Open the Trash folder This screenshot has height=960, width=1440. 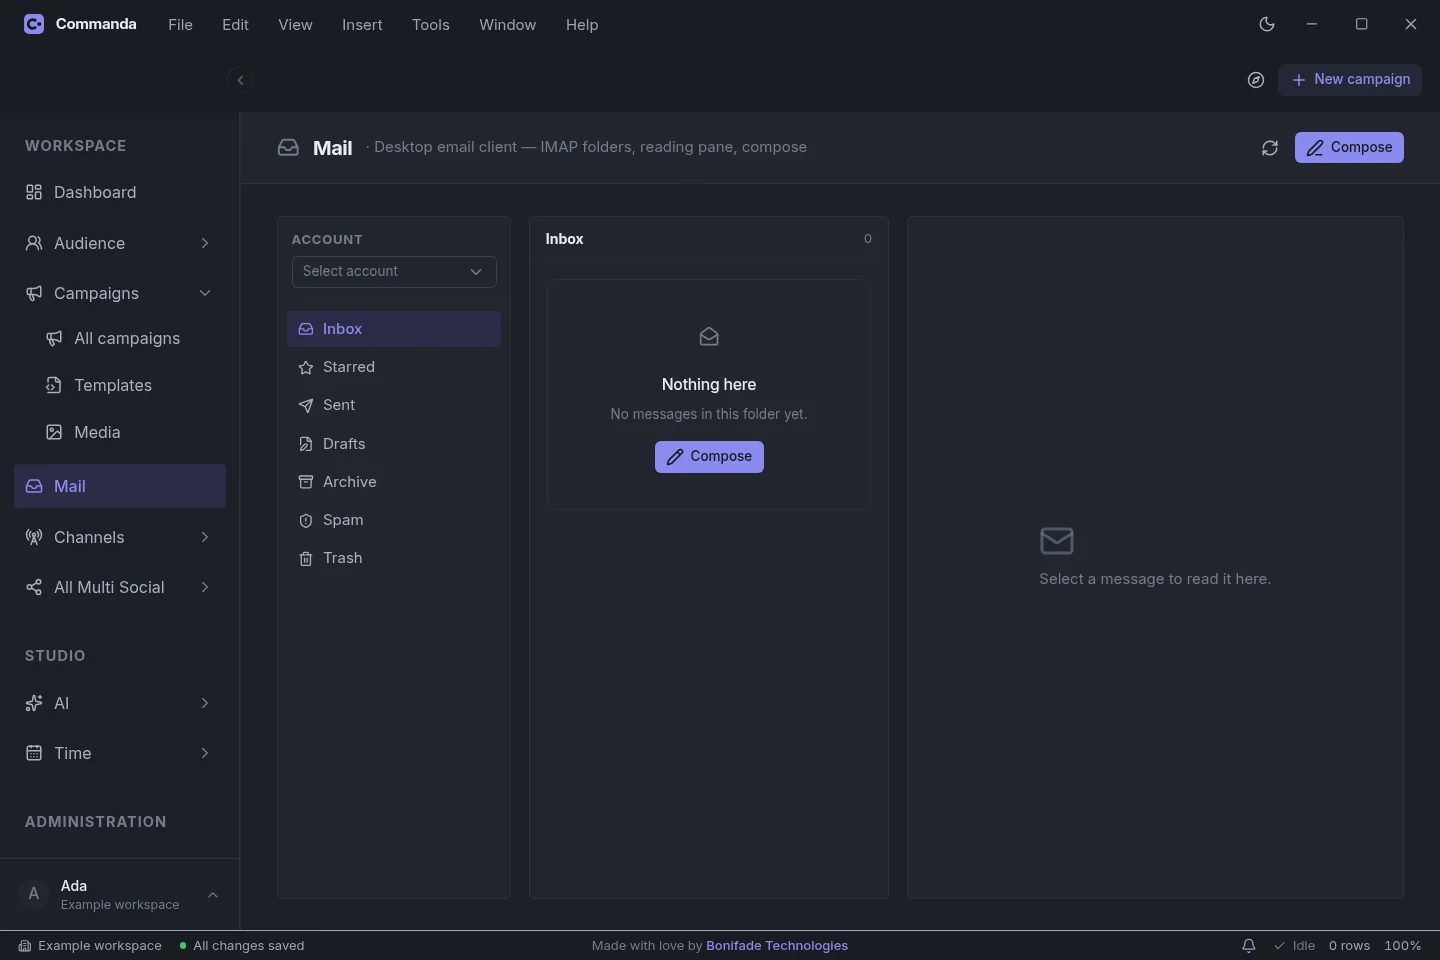coord(394,558)
